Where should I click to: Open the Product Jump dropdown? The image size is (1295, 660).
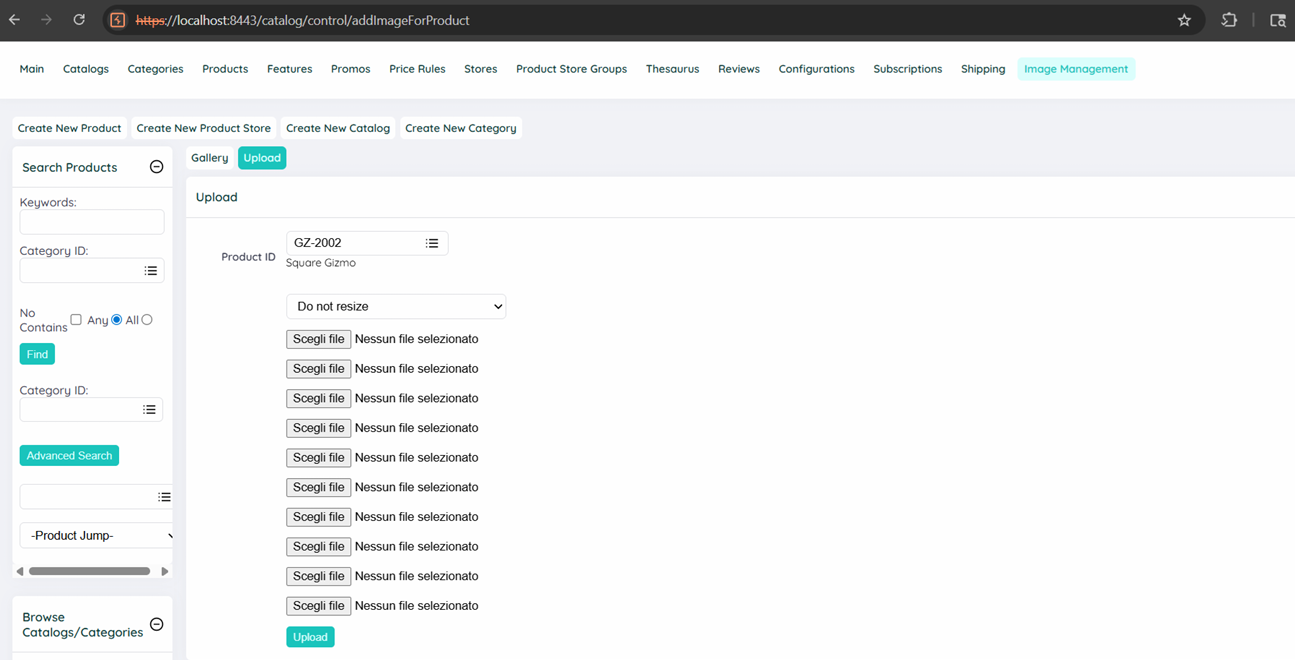[x=97, y=535]
